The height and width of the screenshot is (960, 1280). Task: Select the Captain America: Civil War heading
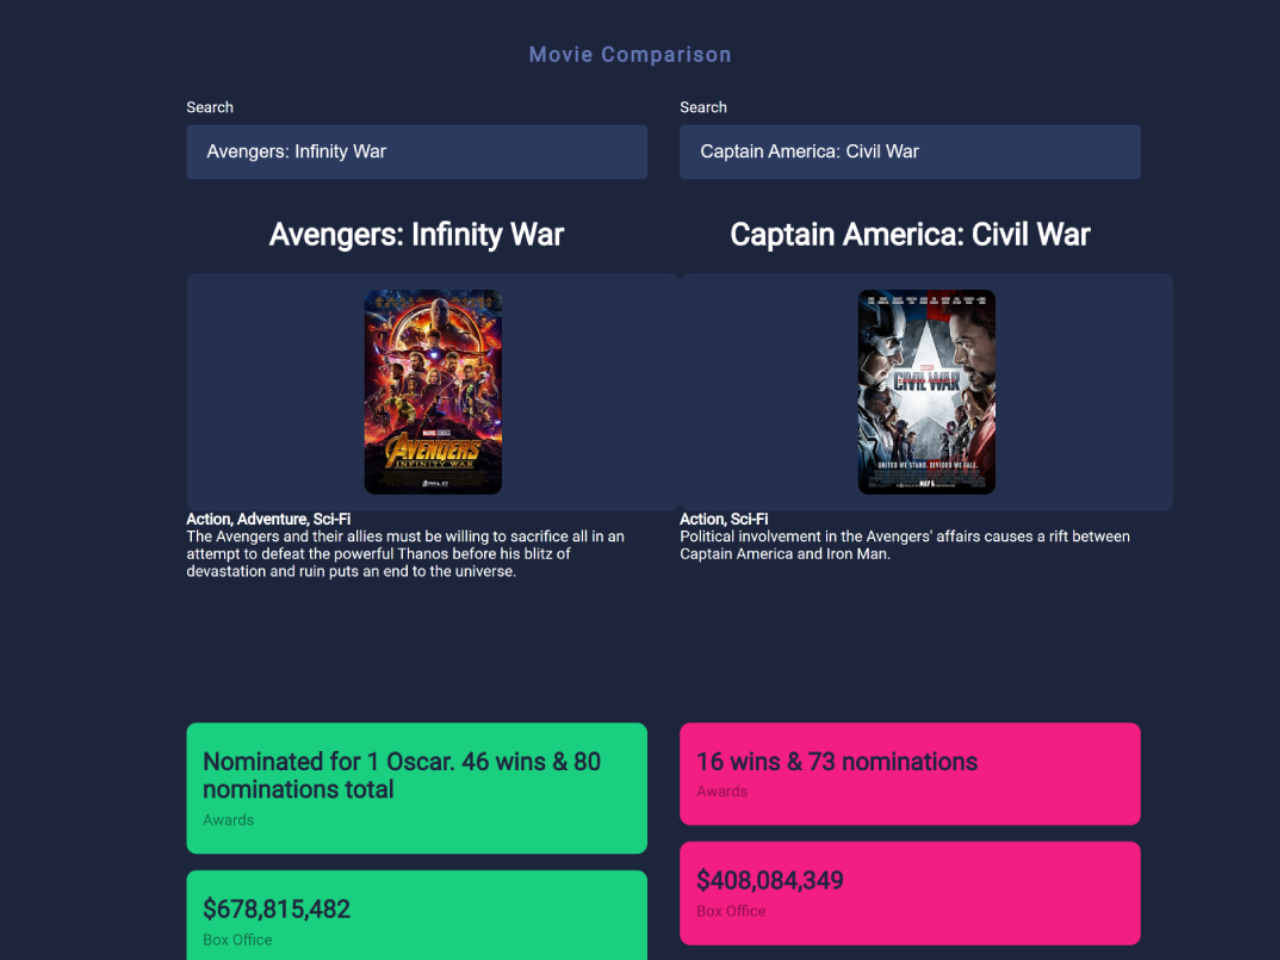point(910,234)
